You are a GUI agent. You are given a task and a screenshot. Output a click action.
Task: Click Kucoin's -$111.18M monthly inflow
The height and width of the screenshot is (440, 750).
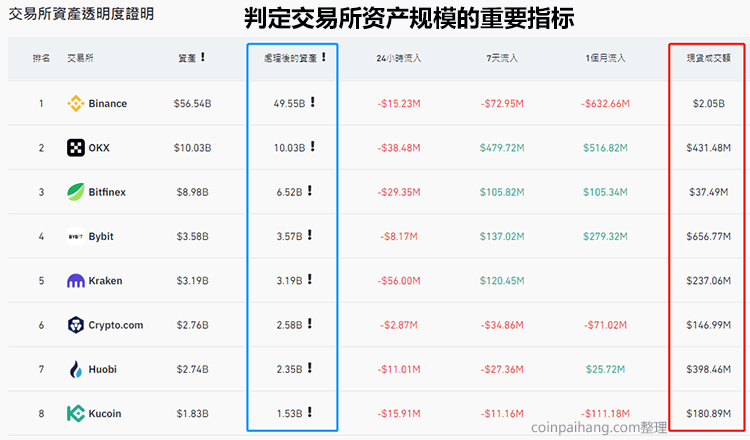(605, 413)
